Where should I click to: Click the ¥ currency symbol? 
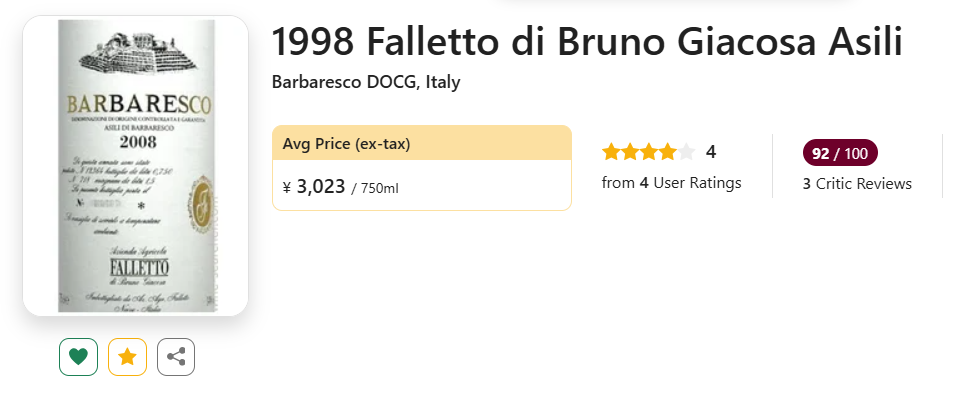[287, 187]
